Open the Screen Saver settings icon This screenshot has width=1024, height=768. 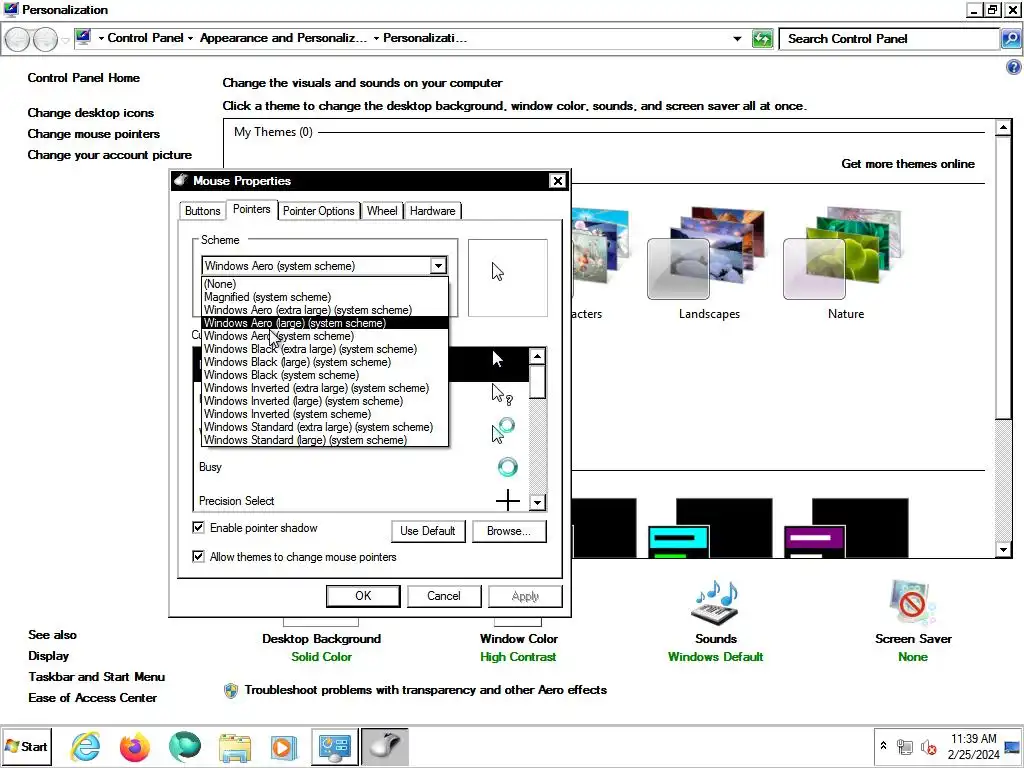point(912,602)
